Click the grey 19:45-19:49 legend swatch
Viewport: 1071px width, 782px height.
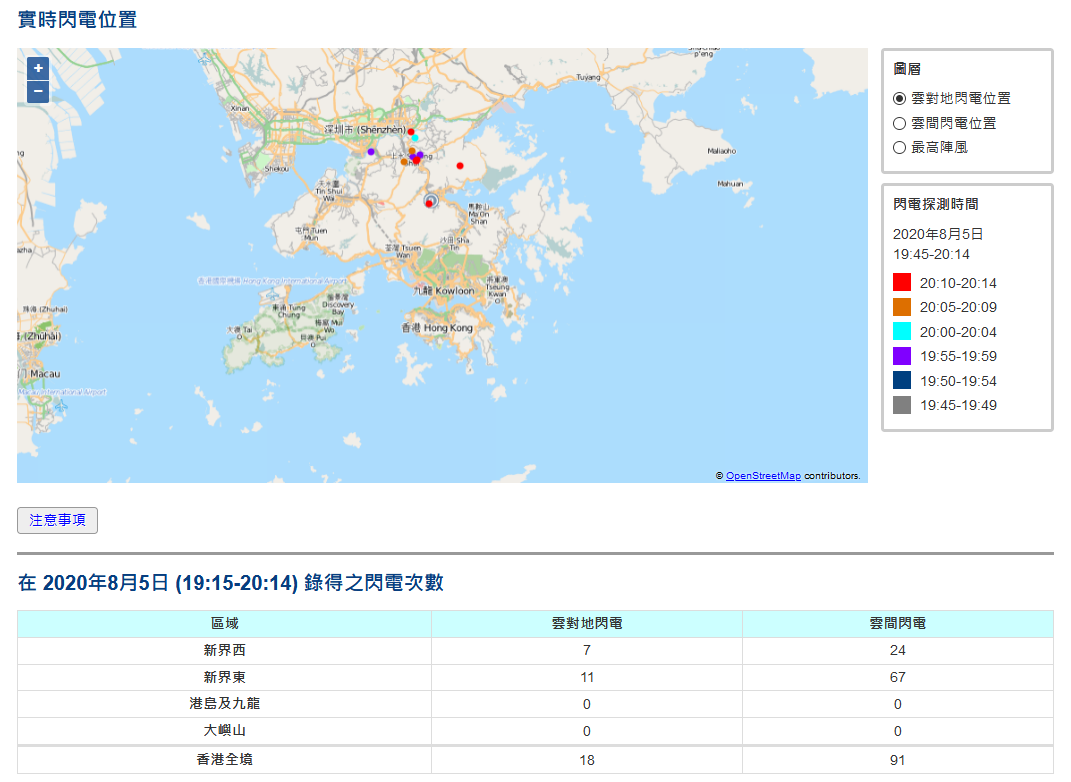[902, 405]
